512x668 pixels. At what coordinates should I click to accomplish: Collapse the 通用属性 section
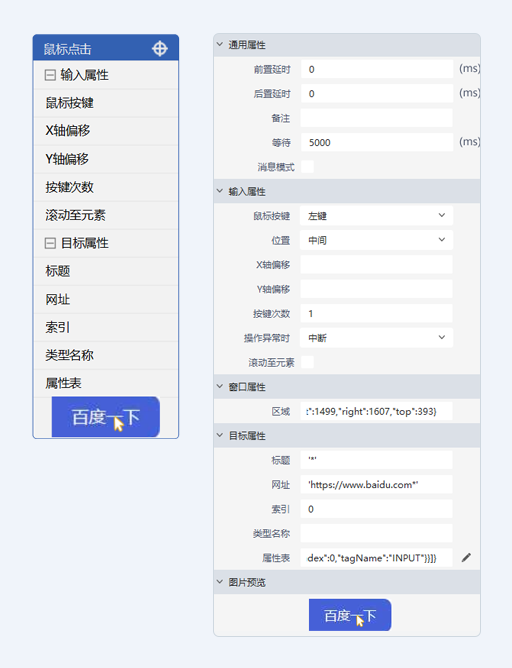coord(220,44)
